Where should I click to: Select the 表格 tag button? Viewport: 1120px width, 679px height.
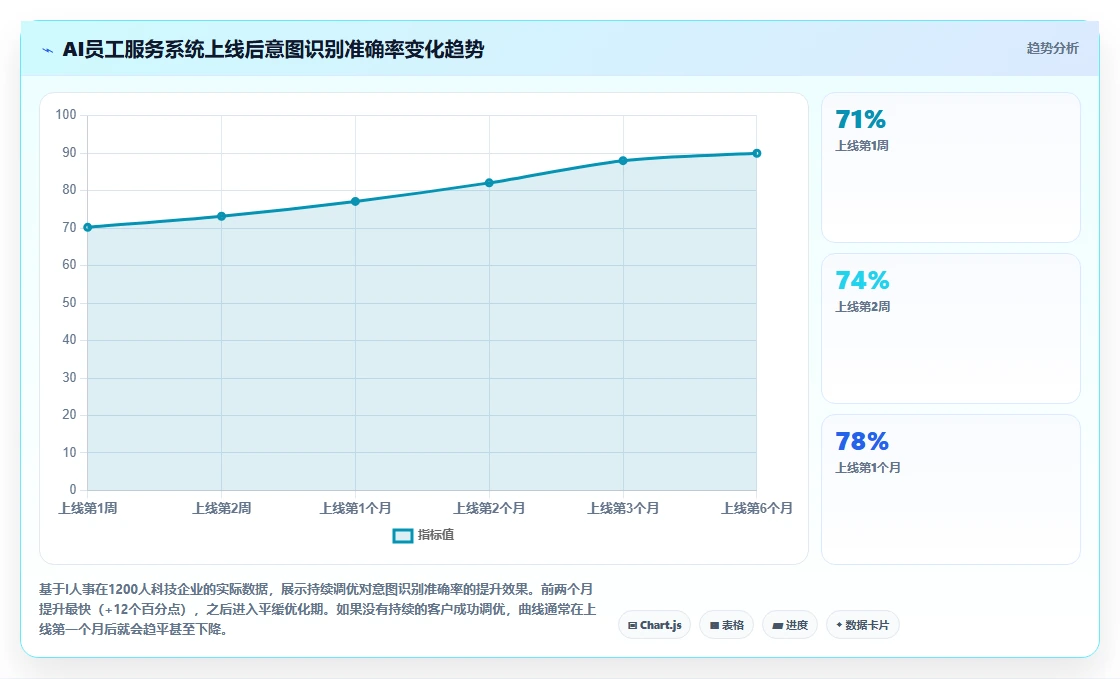point(726,625)
